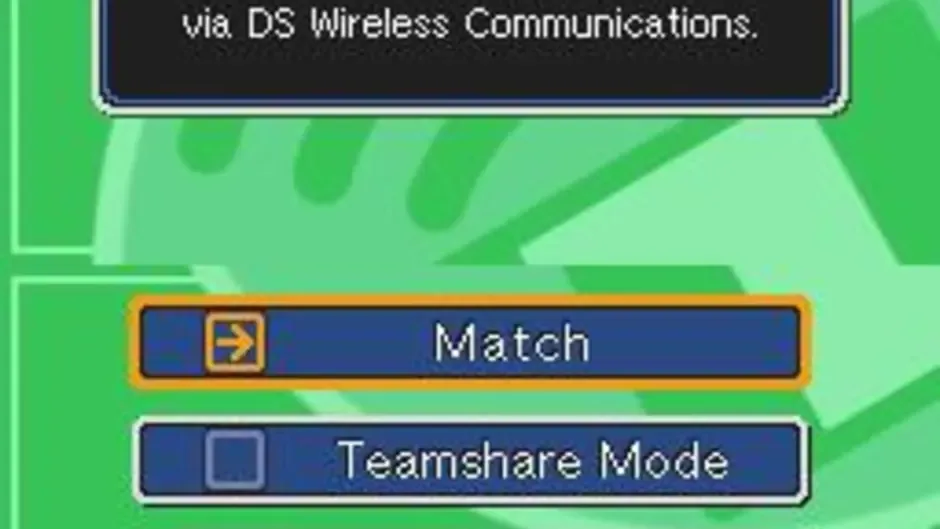Click the orange arrow icon on Match
This screenshot has height=529, width=940.
pyautogui.click(x=234, y=341)
